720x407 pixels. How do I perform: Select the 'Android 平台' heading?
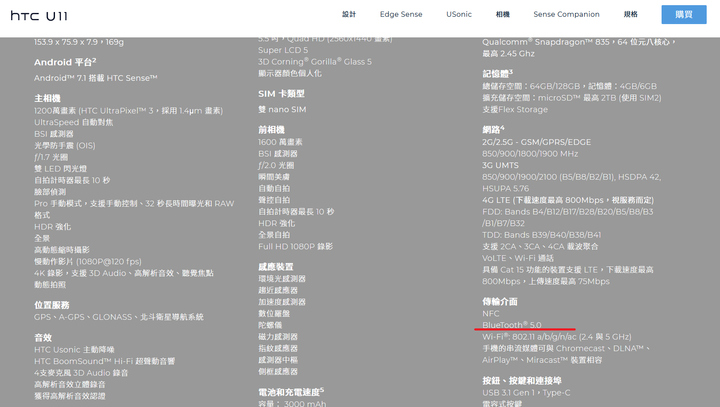(x=65, y=62)
